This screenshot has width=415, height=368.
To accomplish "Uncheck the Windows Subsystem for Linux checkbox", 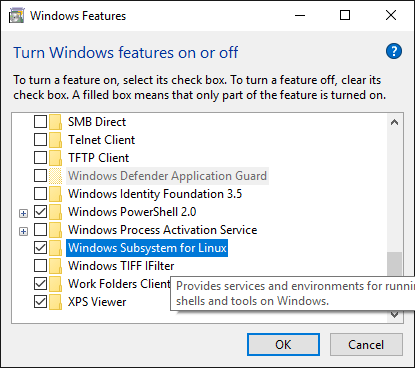I will [x=40, y=248].
